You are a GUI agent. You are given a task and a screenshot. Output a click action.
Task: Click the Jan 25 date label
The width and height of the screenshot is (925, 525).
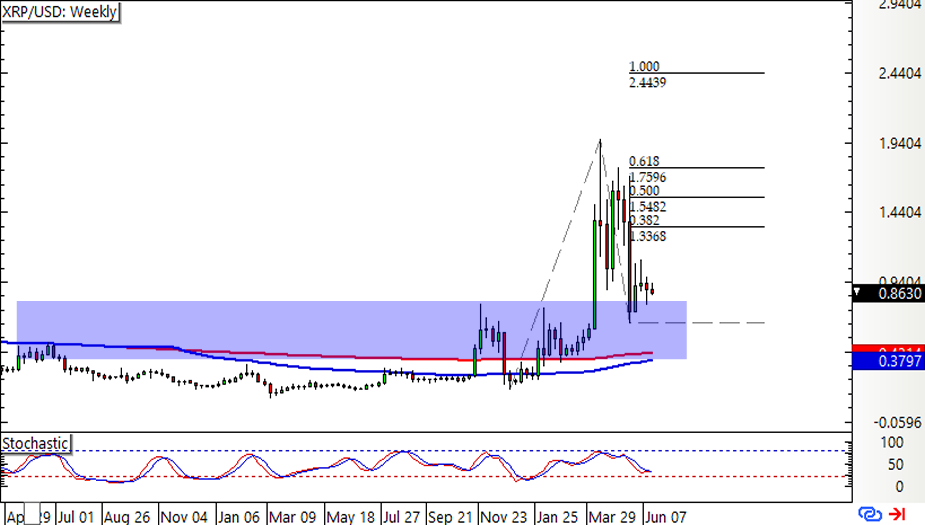[557, 517]
